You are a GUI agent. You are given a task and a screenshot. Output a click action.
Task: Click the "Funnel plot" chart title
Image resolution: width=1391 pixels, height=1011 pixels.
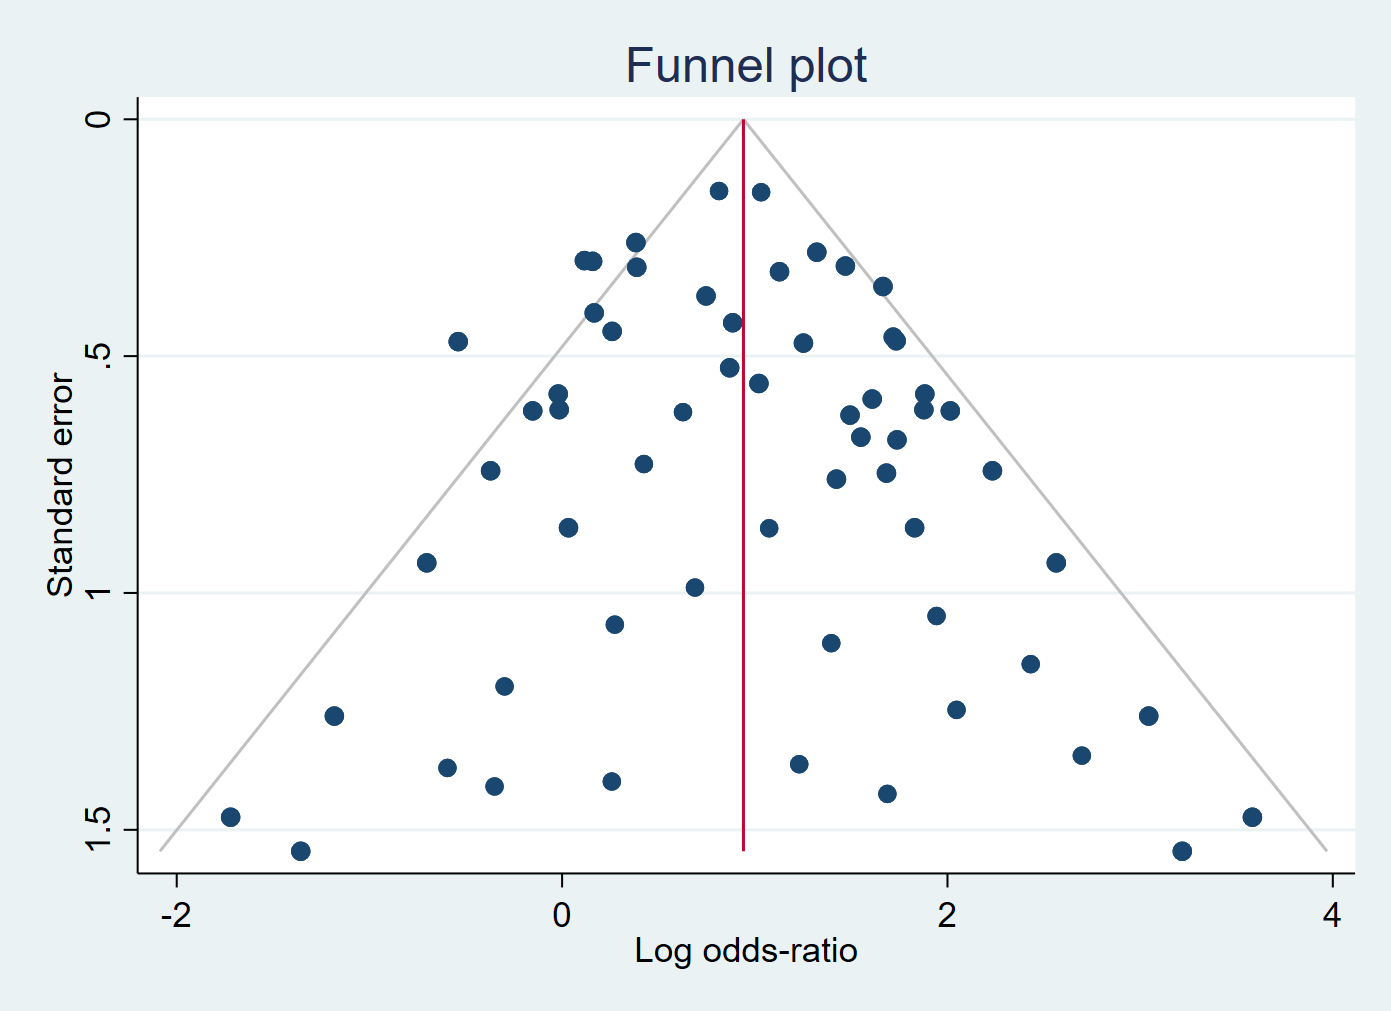pyautogui.click(x=745, y=66)
